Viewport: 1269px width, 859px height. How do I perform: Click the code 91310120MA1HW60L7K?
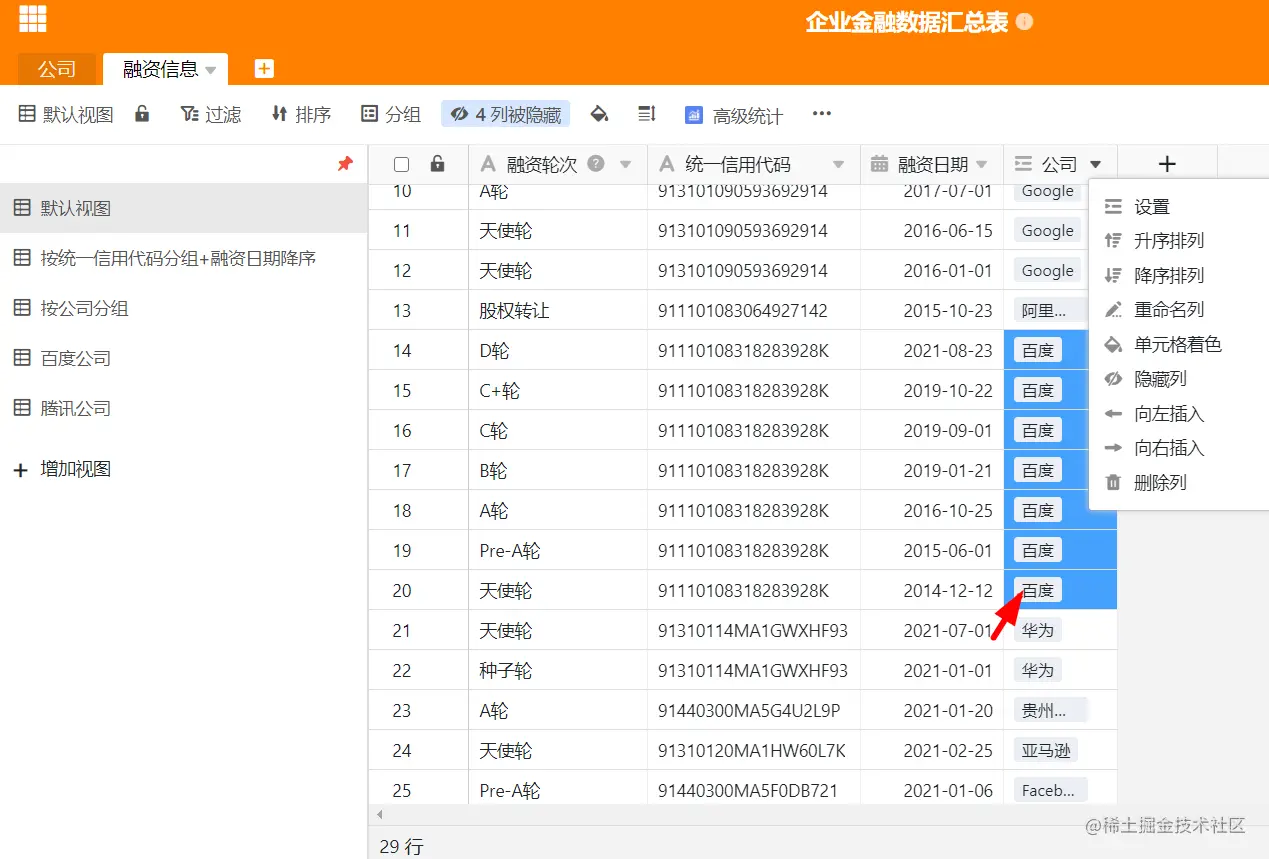coord(754,750)
